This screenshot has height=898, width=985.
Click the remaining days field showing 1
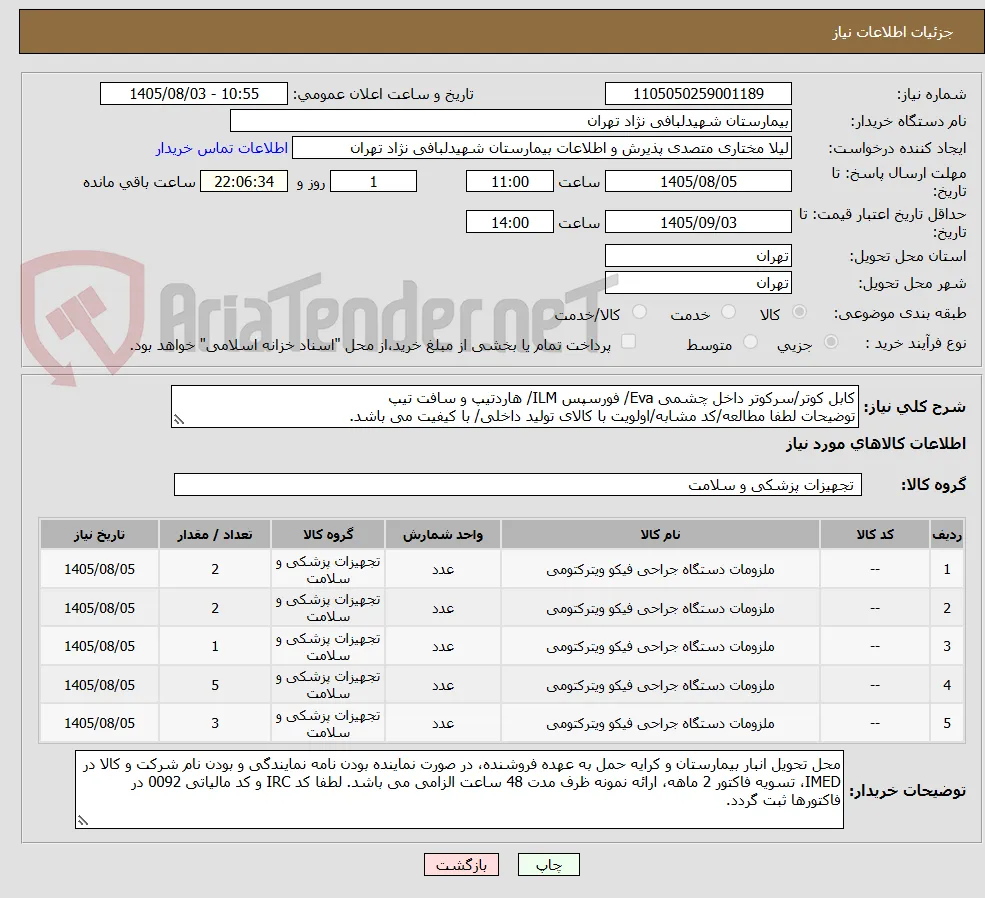click(373, 181)
